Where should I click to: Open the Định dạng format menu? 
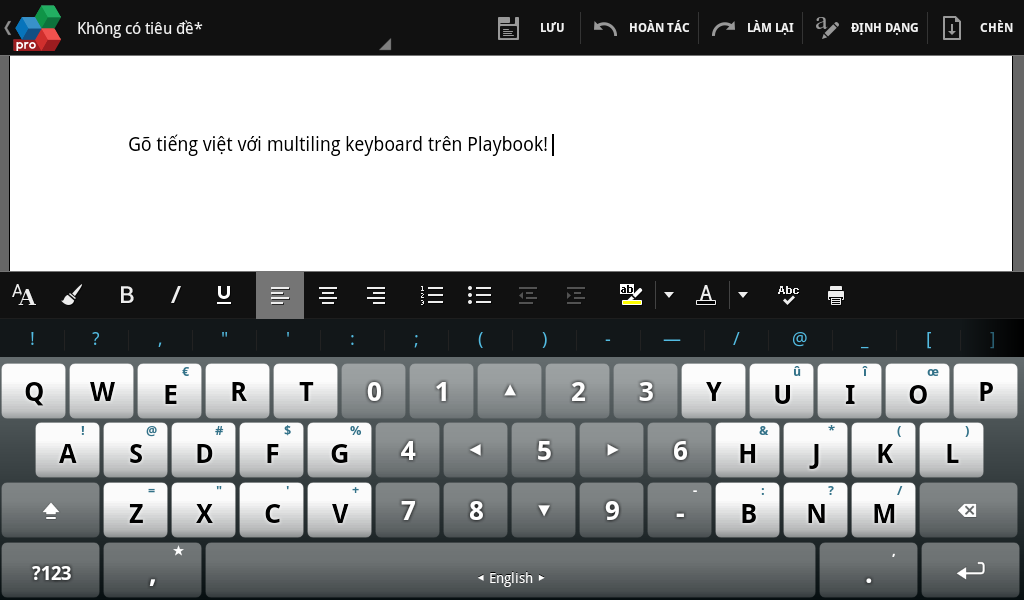867,28
